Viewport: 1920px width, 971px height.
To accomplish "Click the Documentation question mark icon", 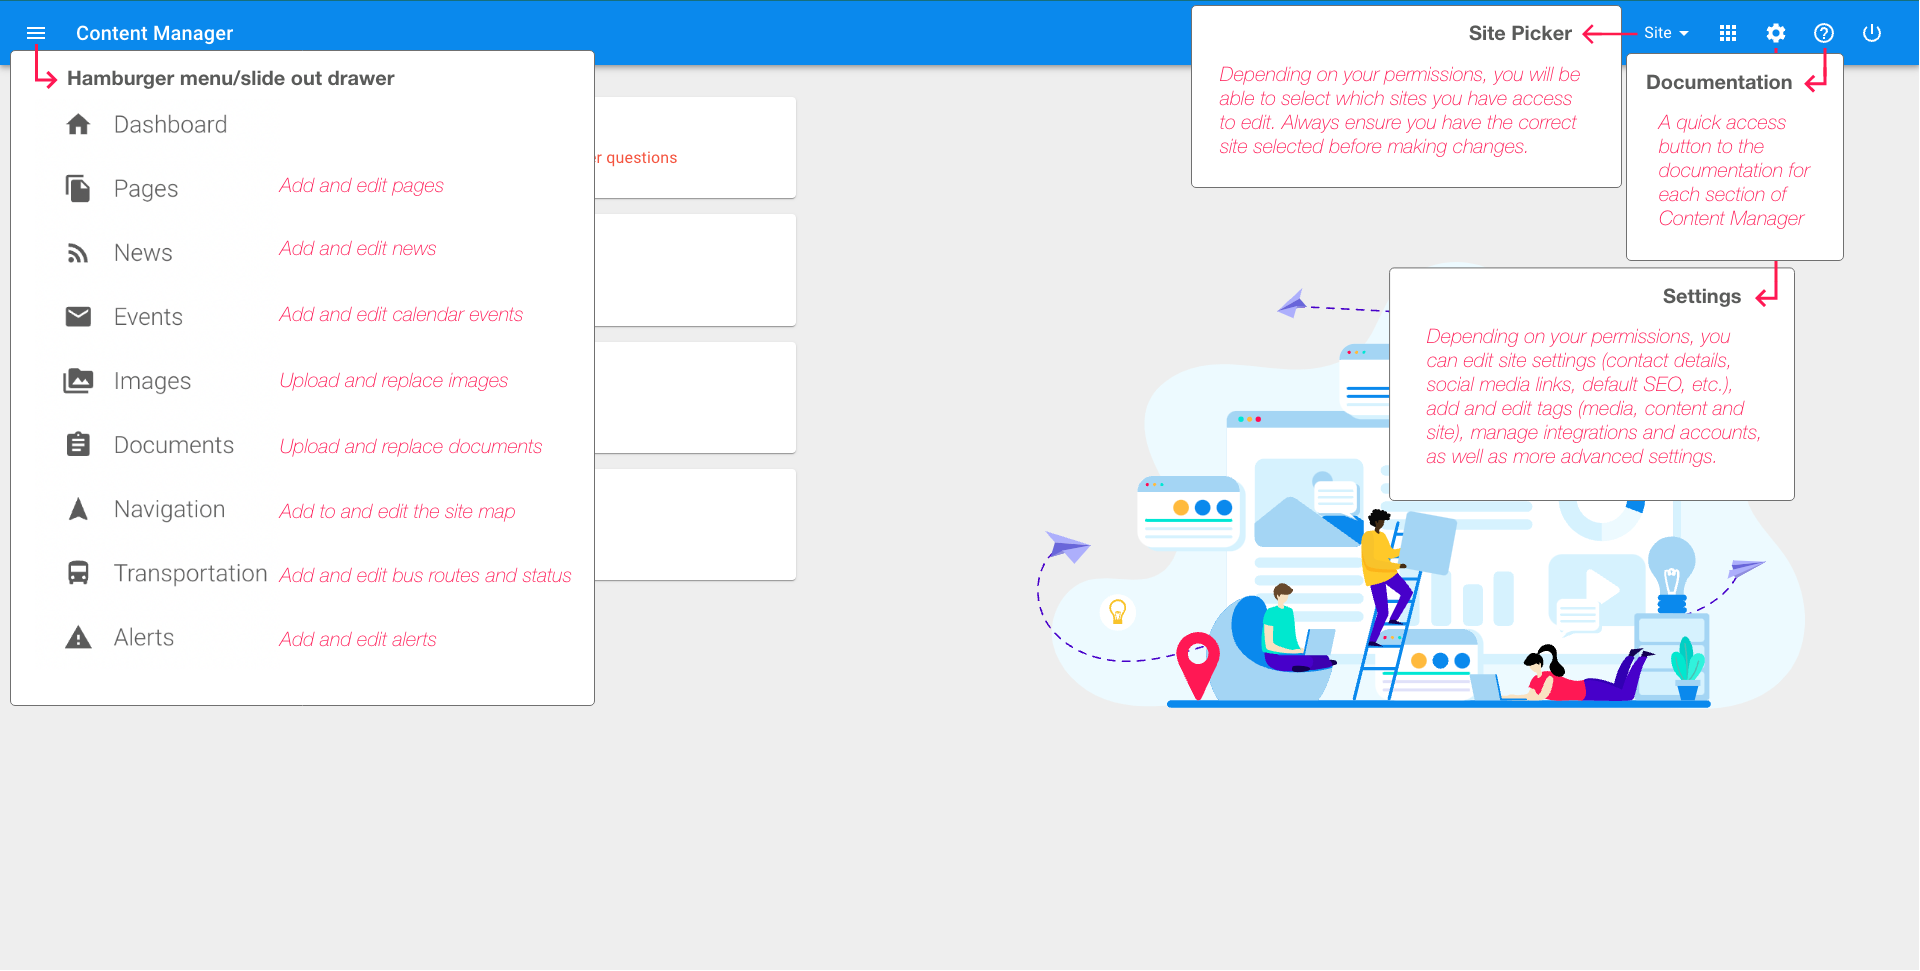I will (1824, 33).
